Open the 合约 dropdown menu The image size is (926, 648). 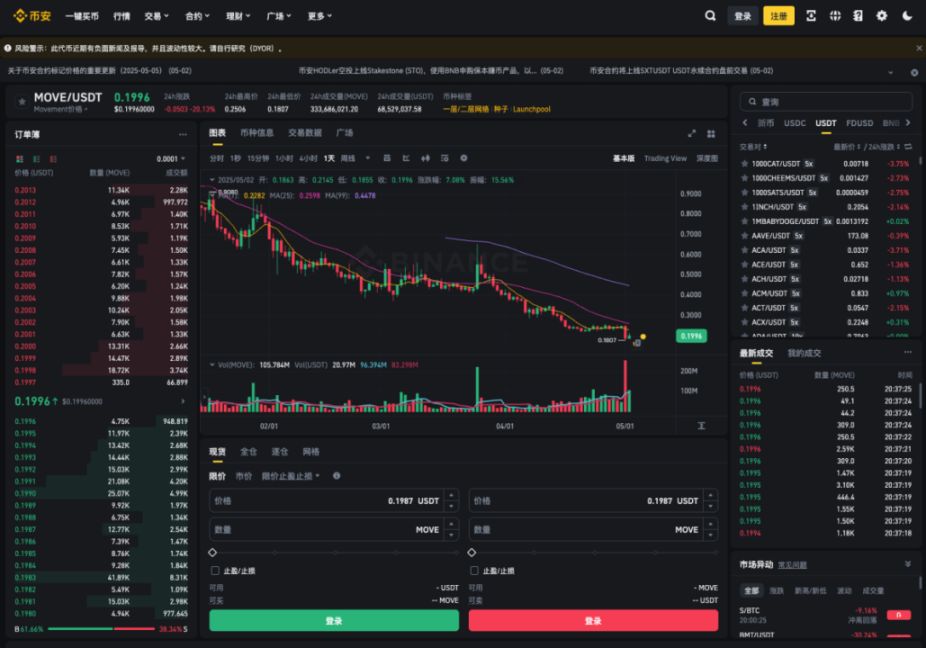pos(197,16)
